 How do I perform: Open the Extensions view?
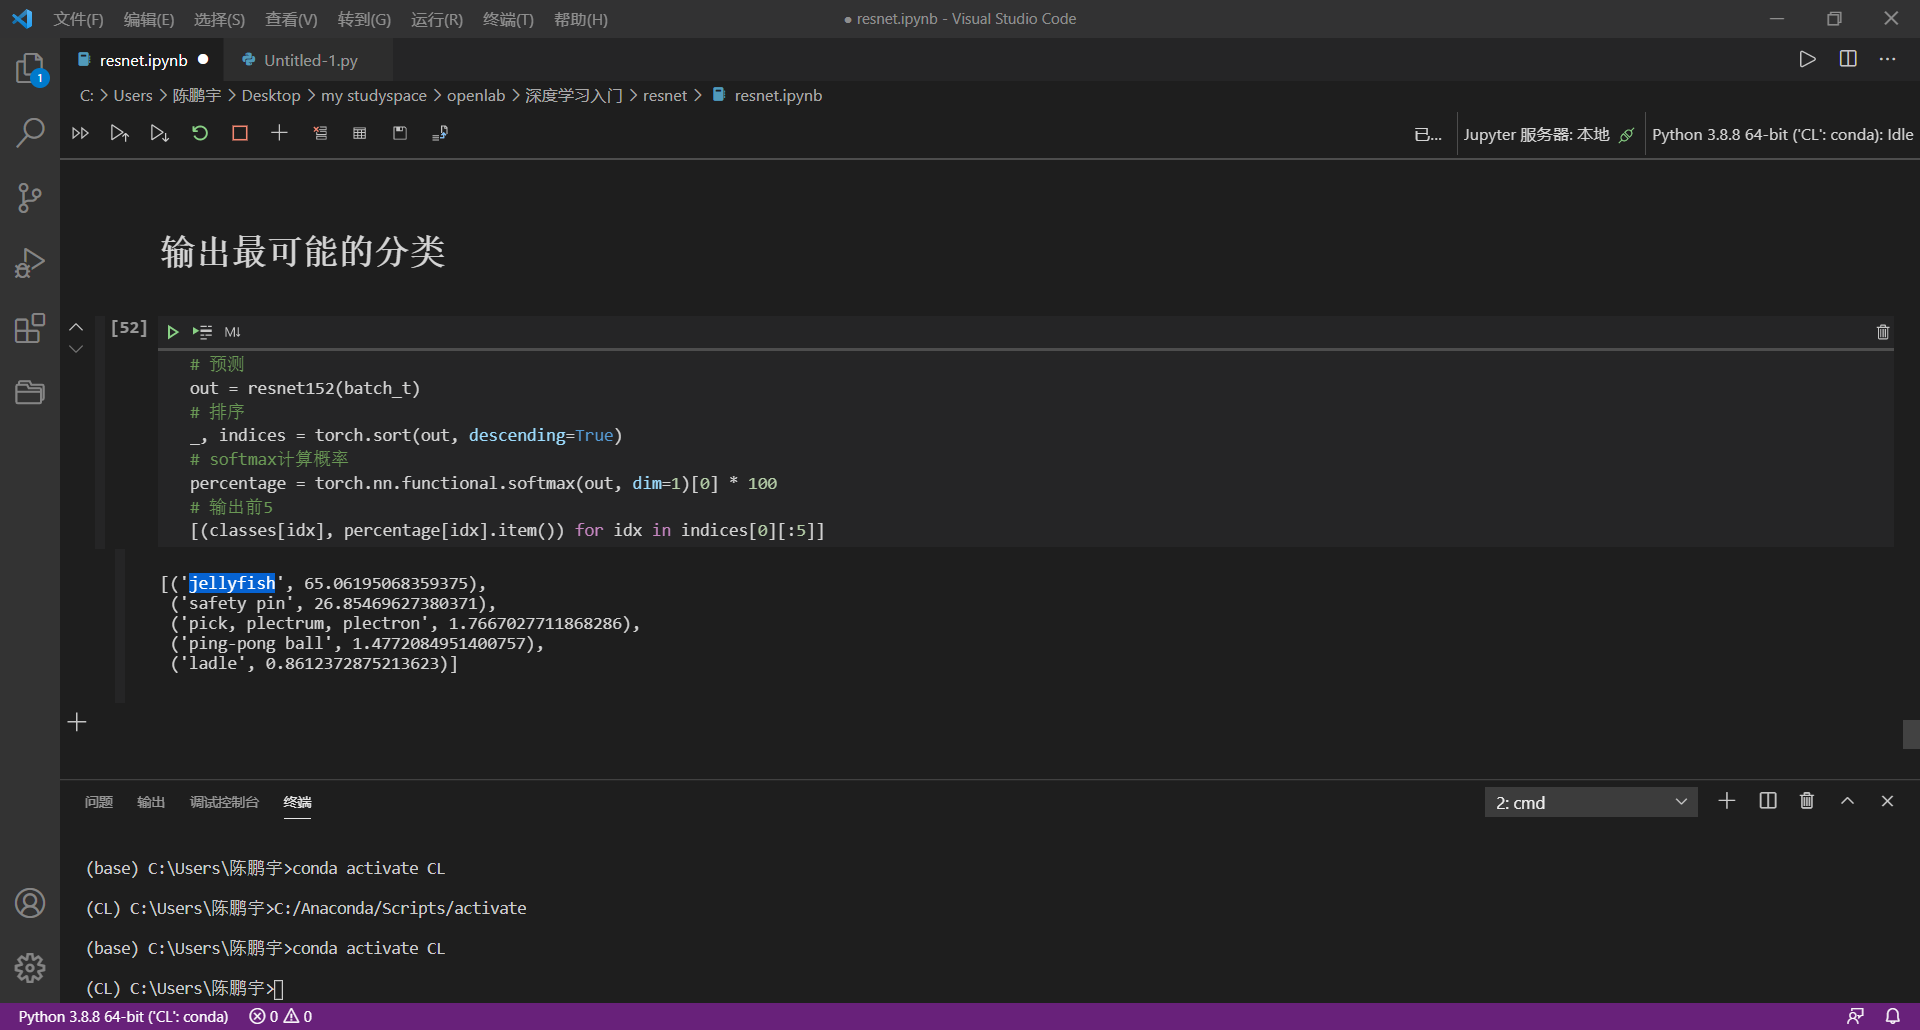point(30,328)
